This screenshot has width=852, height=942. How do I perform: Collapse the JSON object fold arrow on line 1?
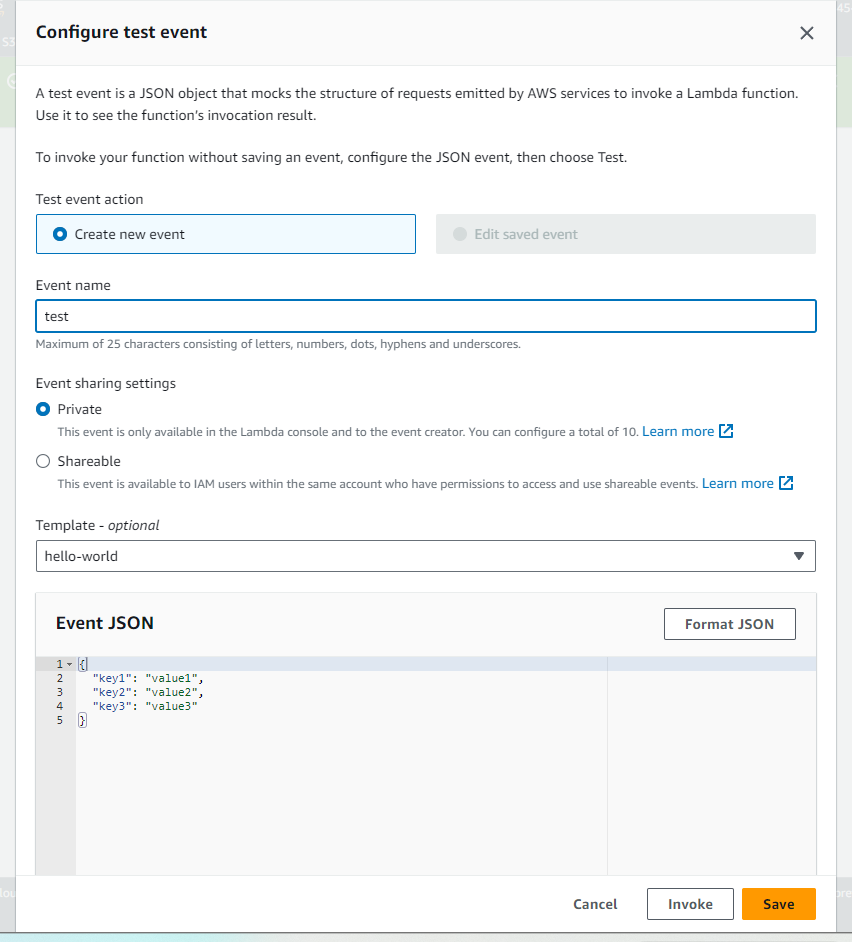click(x=69, y=664)
